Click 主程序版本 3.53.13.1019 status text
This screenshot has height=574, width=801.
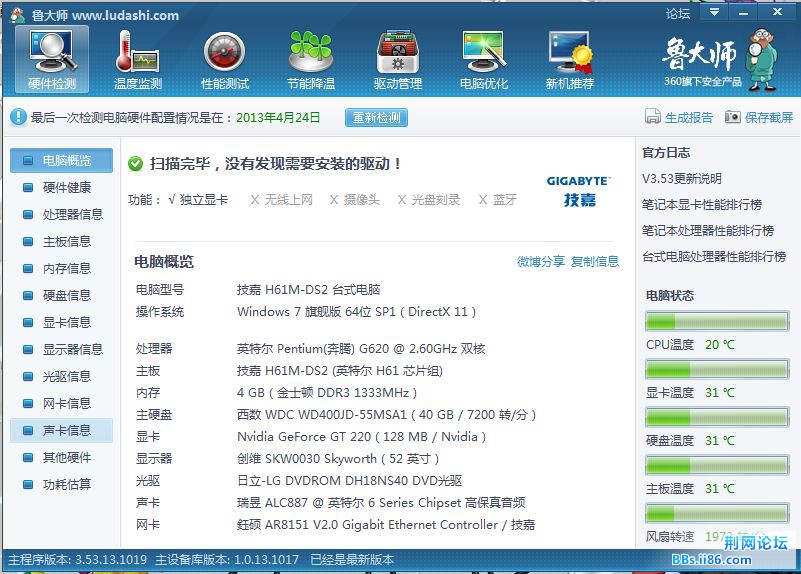(78, 560)
